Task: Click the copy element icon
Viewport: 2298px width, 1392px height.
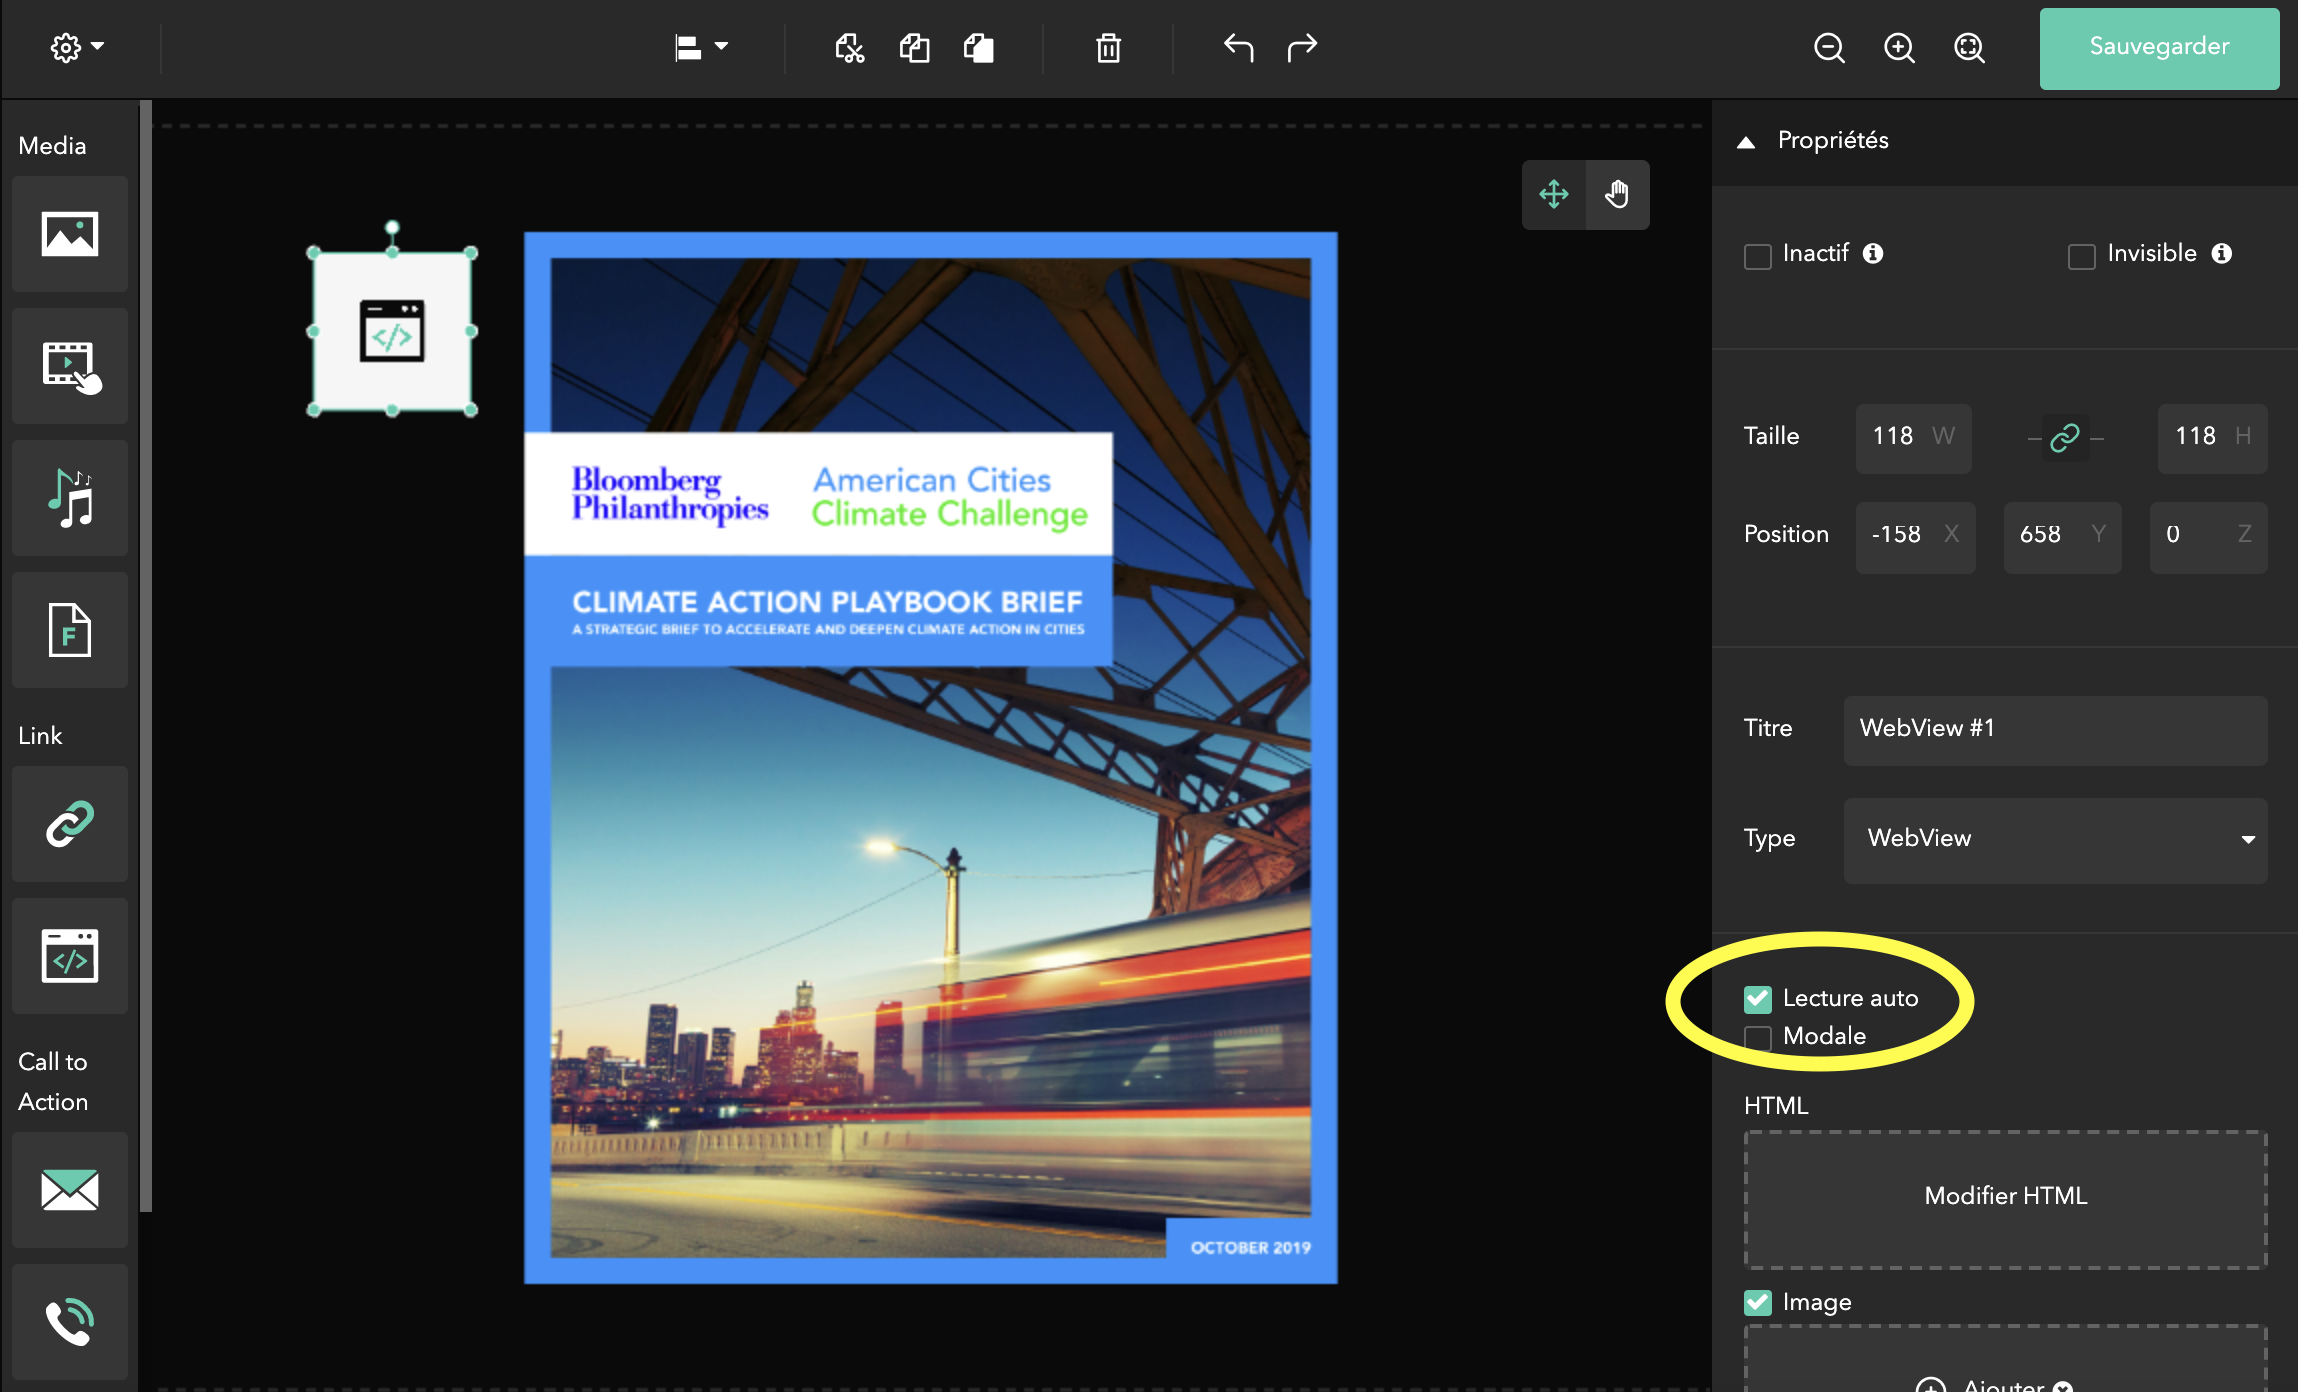Action: click(914, 47)
